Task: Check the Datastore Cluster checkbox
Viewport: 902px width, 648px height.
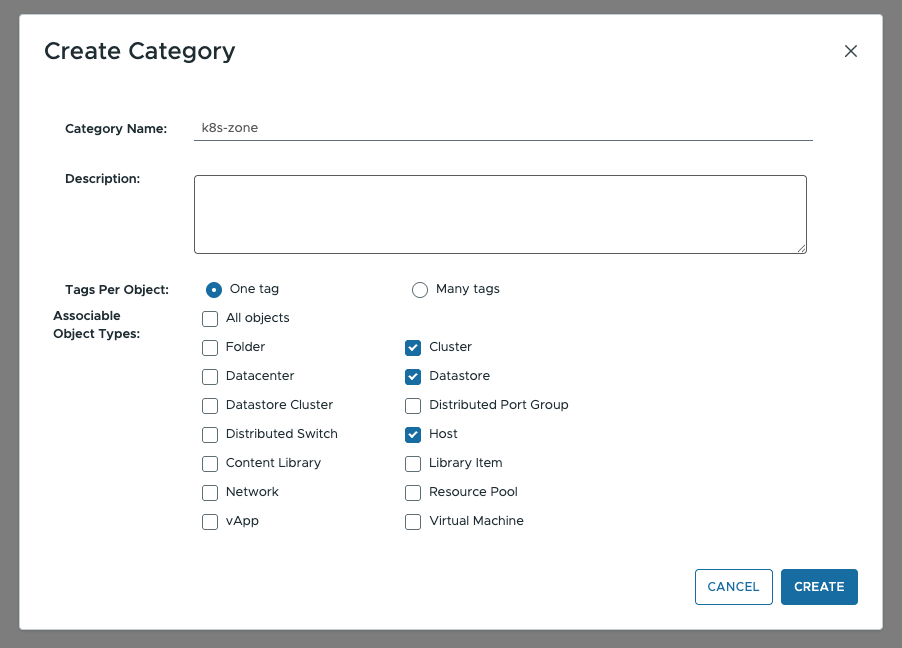Action: (210, 405)
